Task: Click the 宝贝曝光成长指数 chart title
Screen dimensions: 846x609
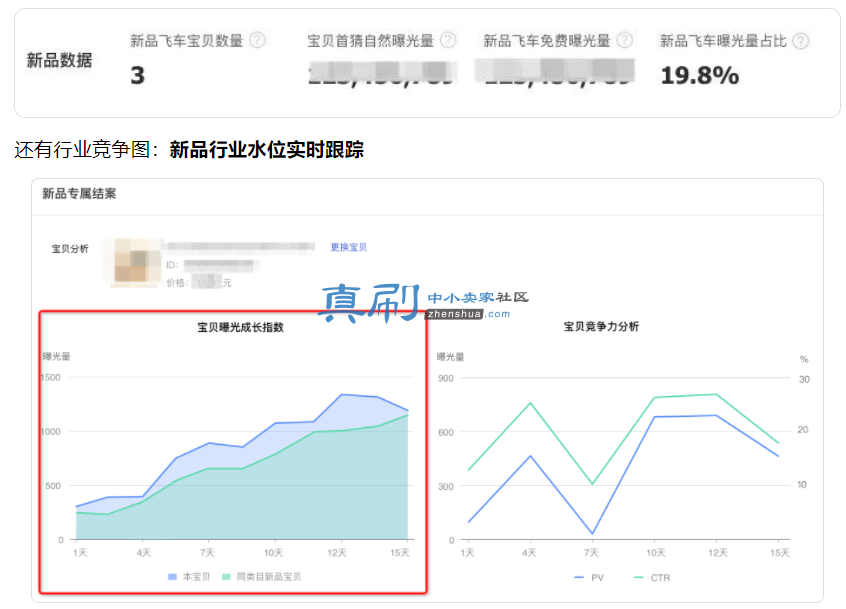Action: click(240, 327)
